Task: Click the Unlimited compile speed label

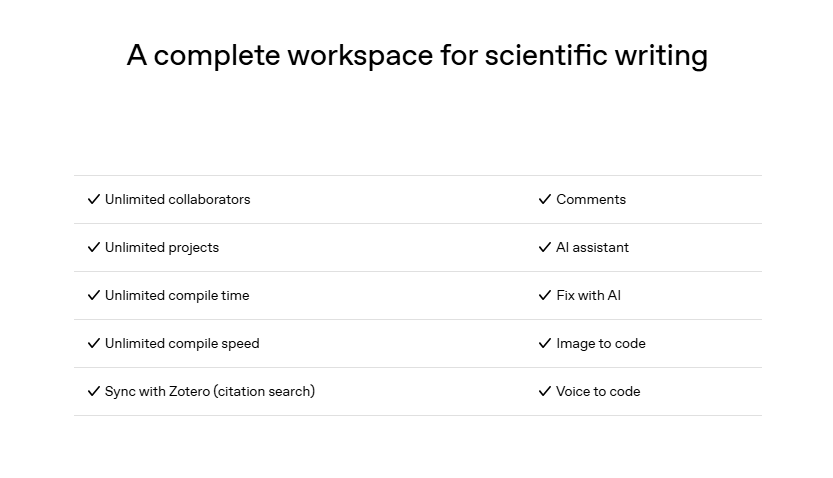Action: pos(182,343)
